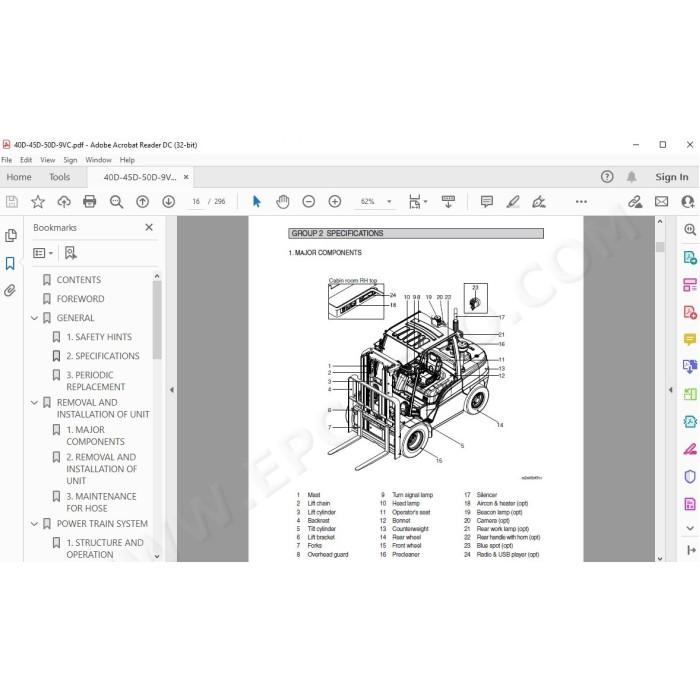Zoom in with the plus icon

tap(334, 202)
